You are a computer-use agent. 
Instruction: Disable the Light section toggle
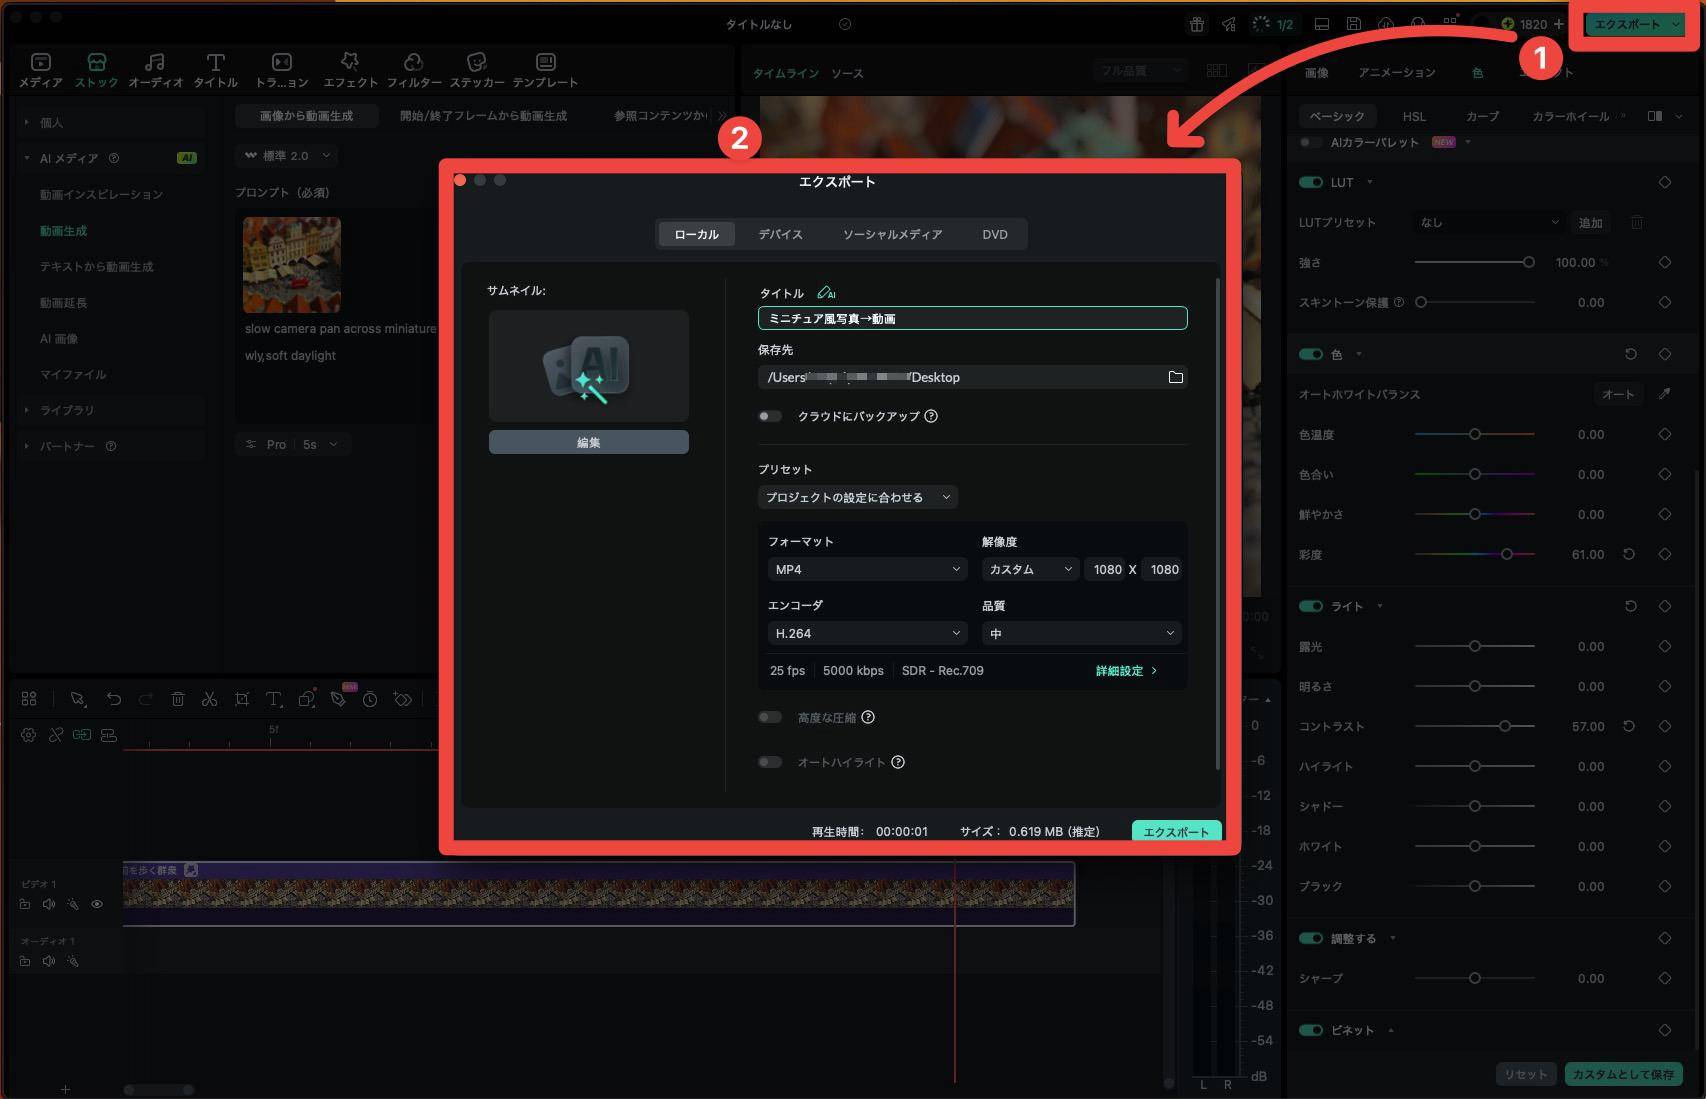click(1310, 606)
